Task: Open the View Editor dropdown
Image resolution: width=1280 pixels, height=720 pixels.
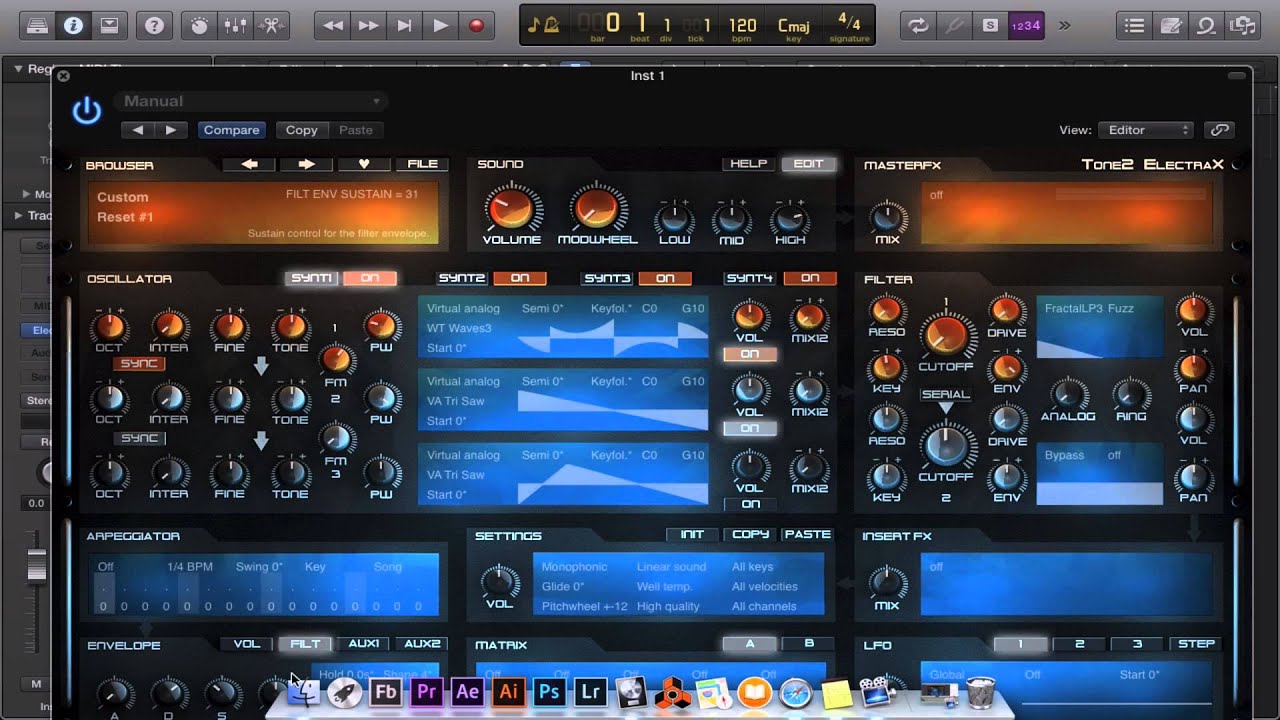Action: 1145,130
